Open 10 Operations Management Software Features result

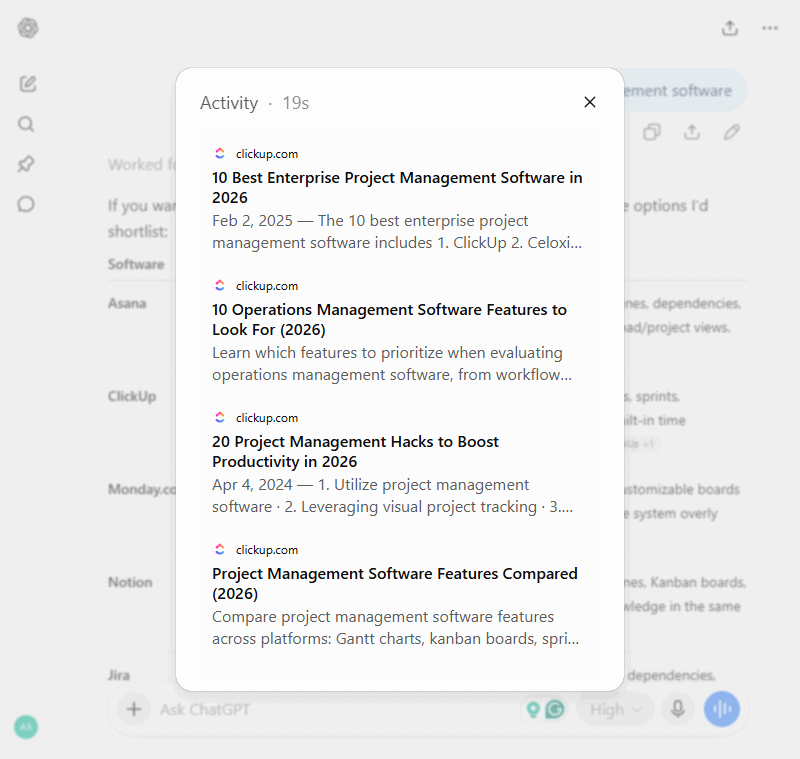tap(389, 320)
